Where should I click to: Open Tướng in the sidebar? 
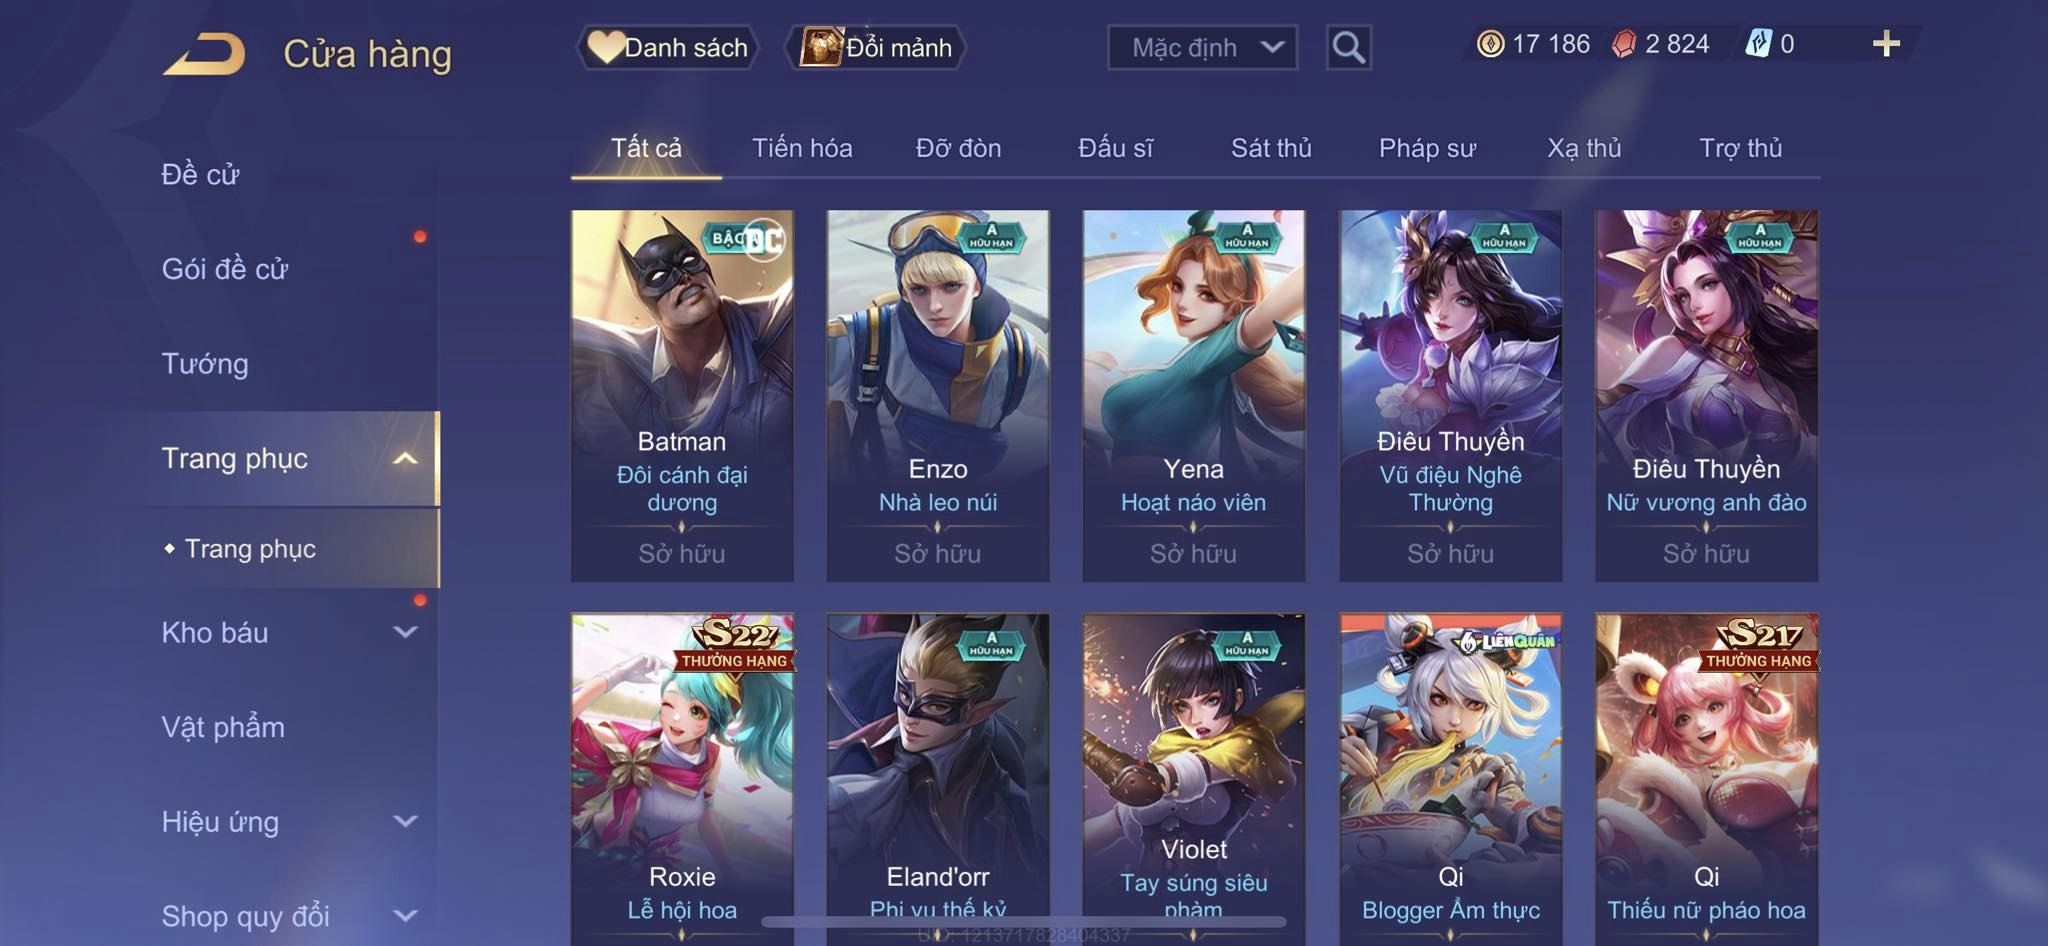[205, 364]
